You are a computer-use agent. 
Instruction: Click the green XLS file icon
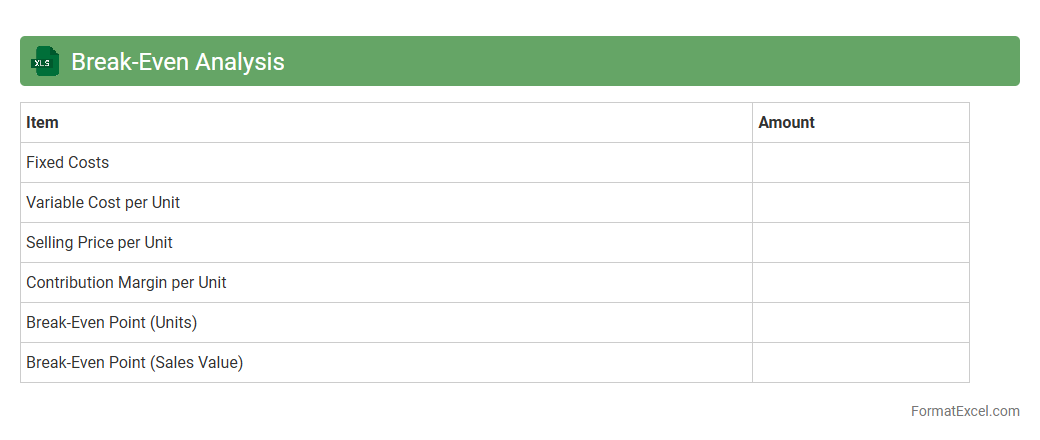(46, 61)
